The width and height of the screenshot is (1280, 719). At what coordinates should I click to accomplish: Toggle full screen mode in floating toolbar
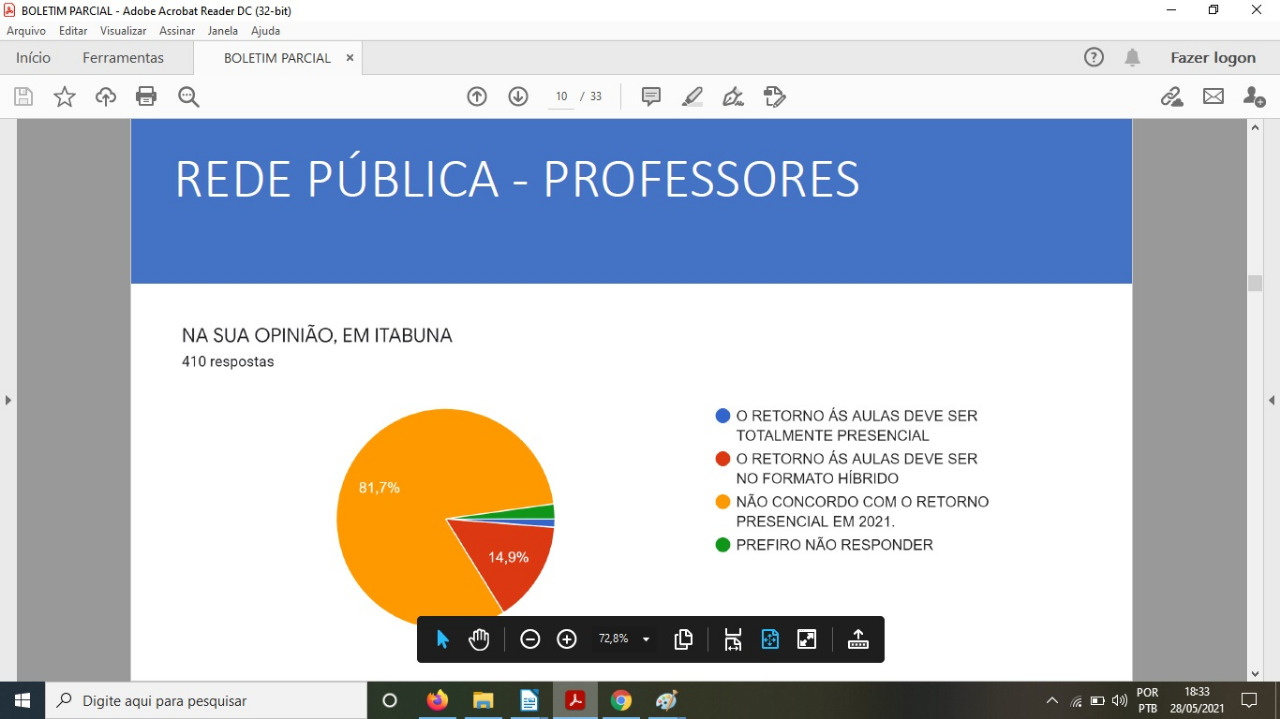(807, 640)
